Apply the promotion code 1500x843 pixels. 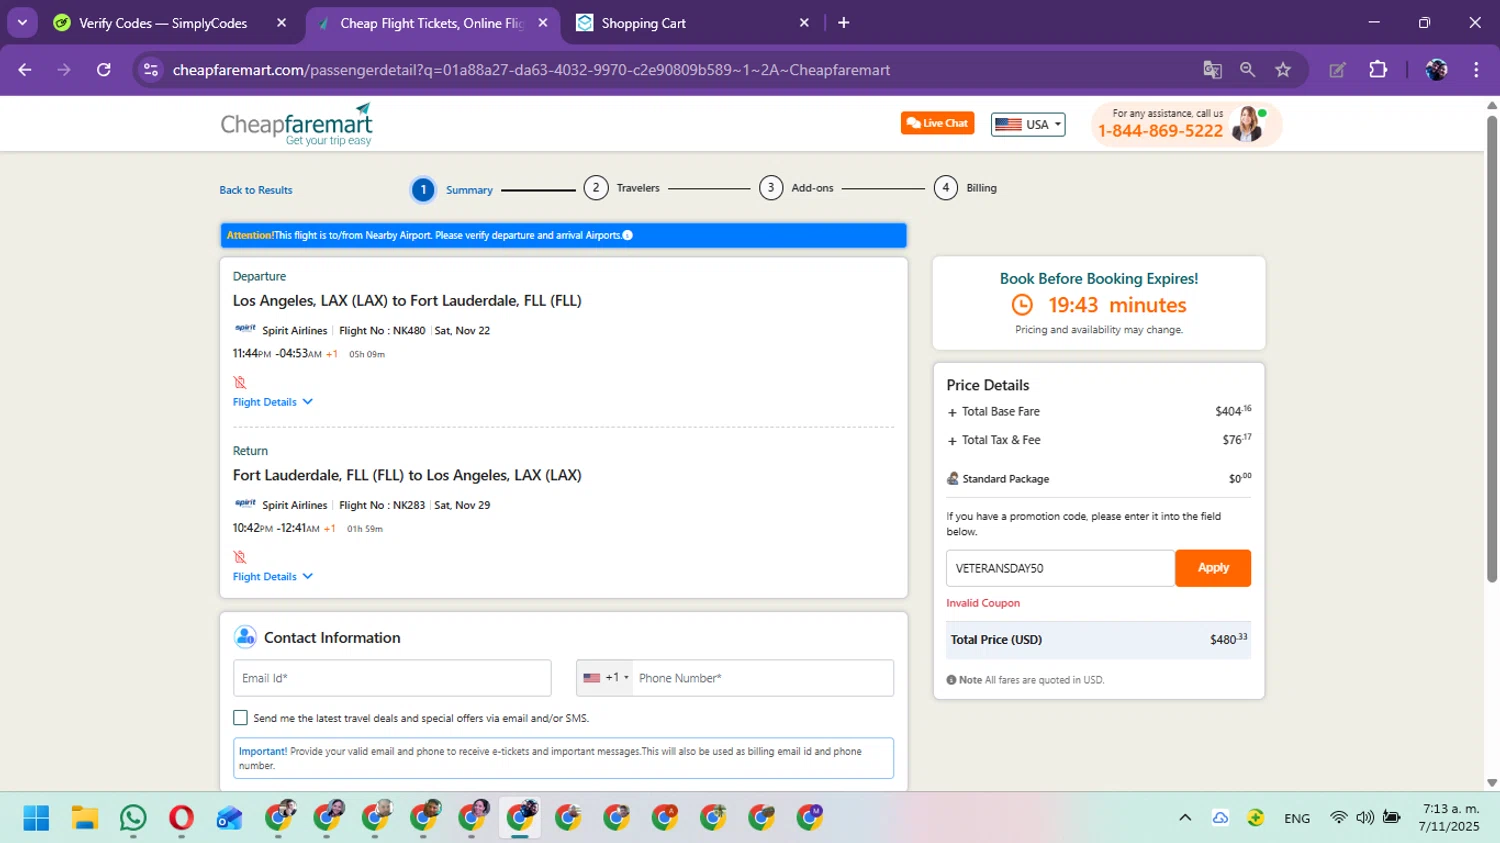[1213, 568]
